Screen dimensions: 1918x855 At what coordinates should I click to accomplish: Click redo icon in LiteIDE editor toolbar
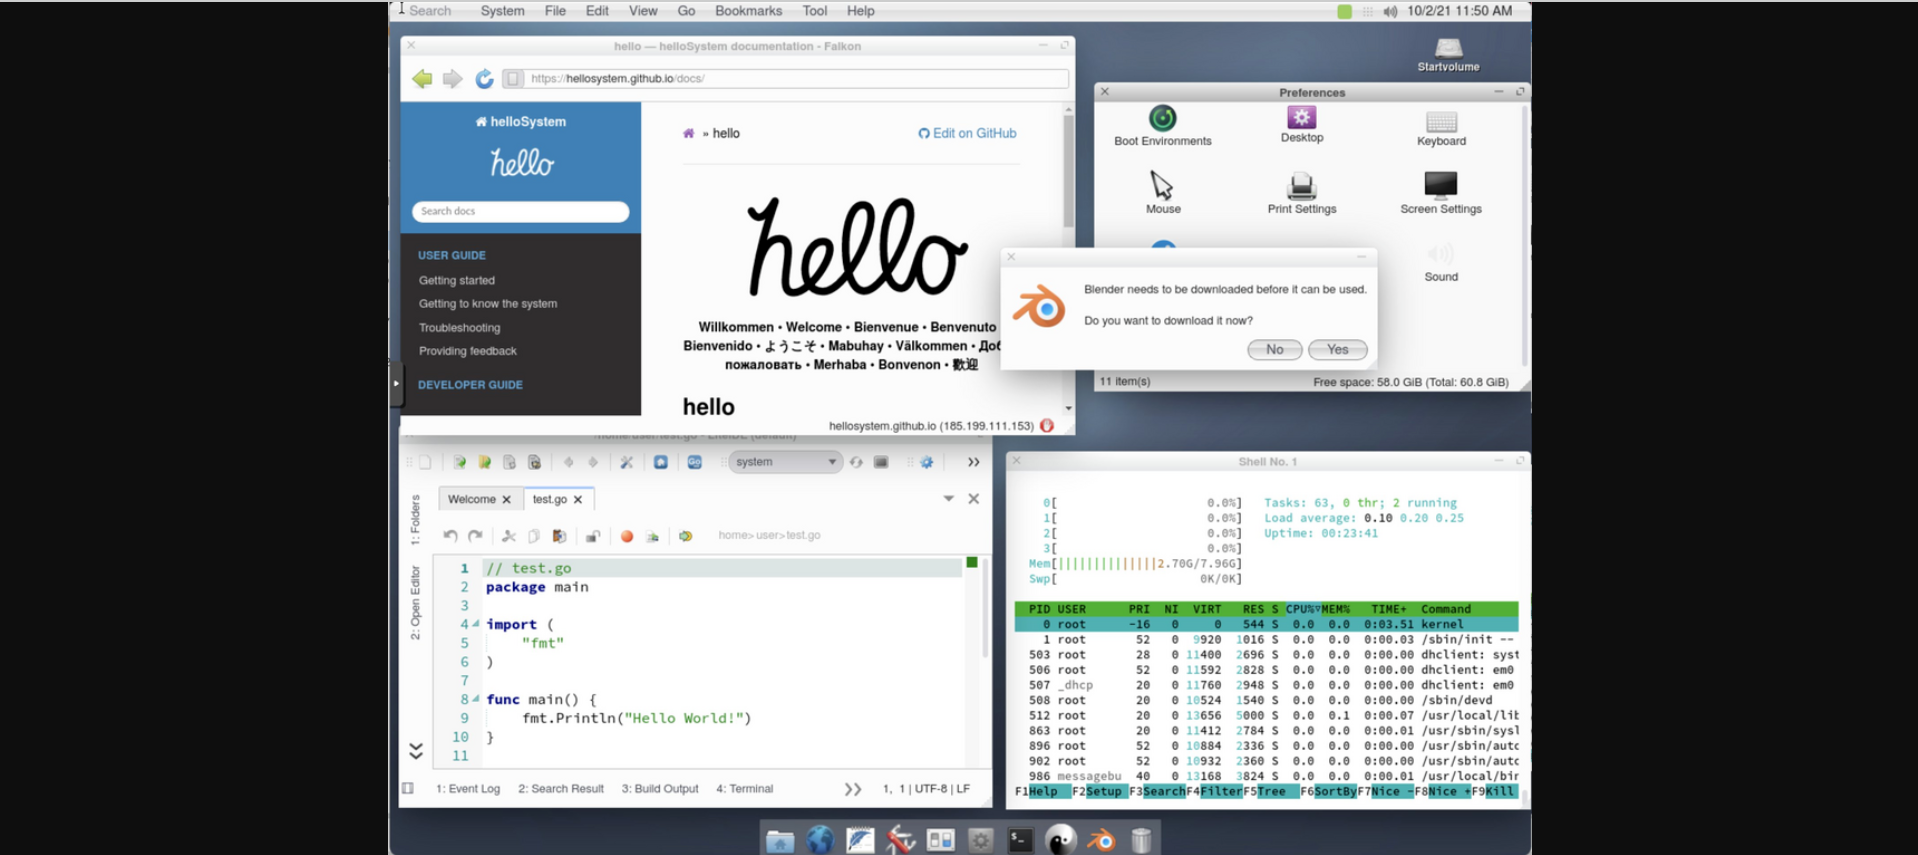[x=475, y=536]
